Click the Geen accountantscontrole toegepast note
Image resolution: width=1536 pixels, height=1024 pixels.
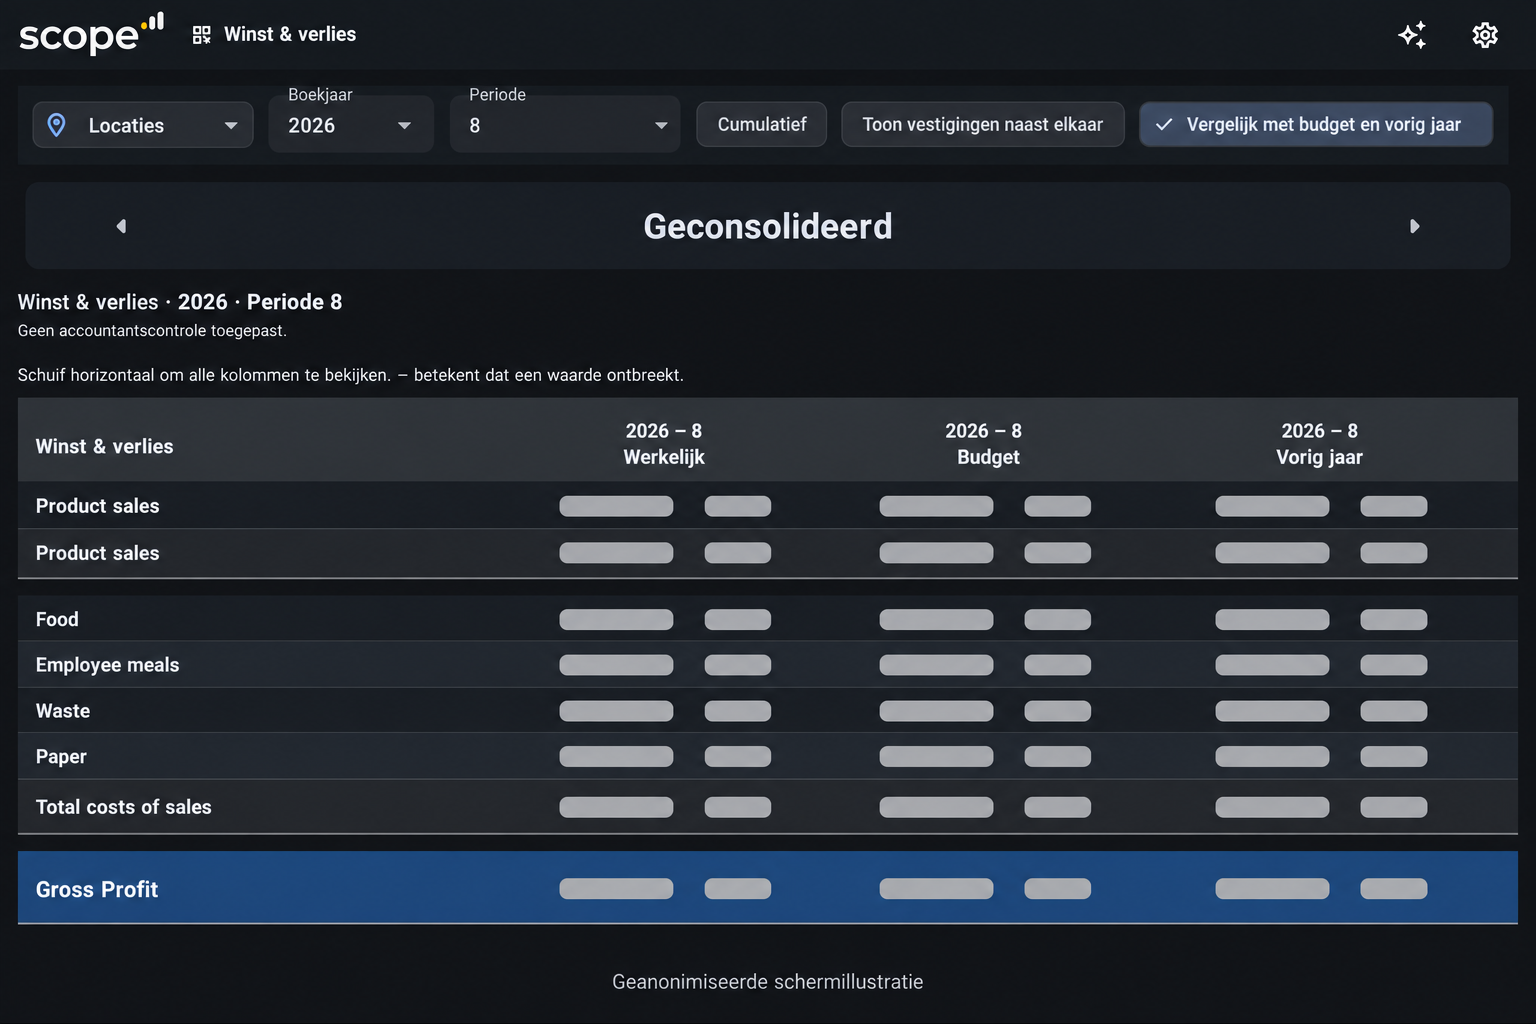click(x=152, y=331)
